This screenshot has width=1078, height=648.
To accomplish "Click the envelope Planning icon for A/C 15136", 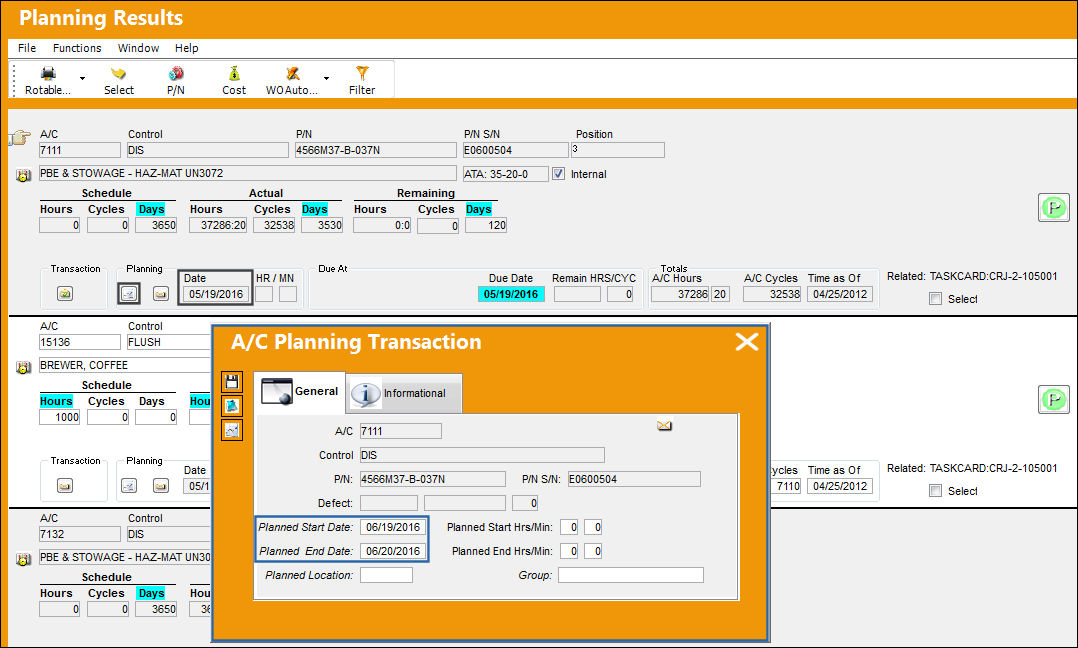I will click(160, 486).
